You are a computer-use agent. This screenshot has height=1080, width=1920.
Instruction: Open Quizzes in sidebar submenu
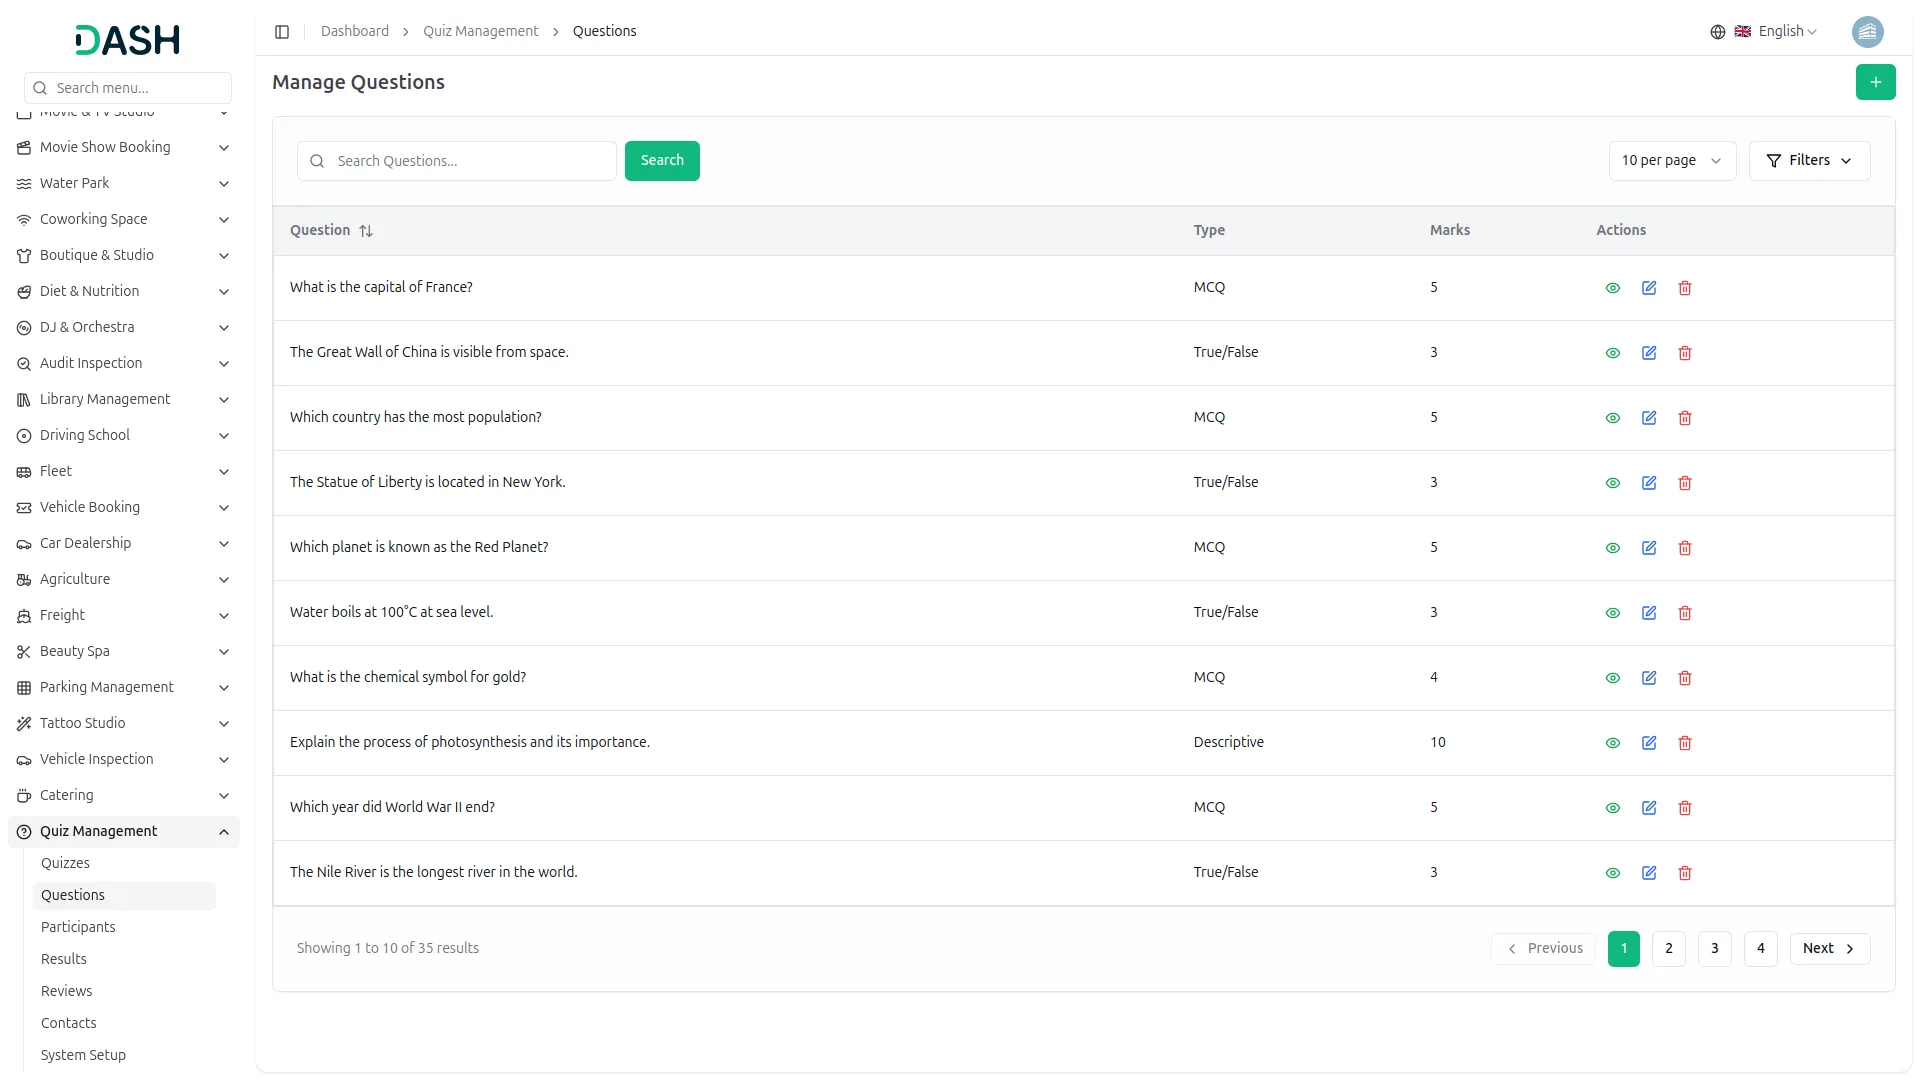tap(65, 863)
